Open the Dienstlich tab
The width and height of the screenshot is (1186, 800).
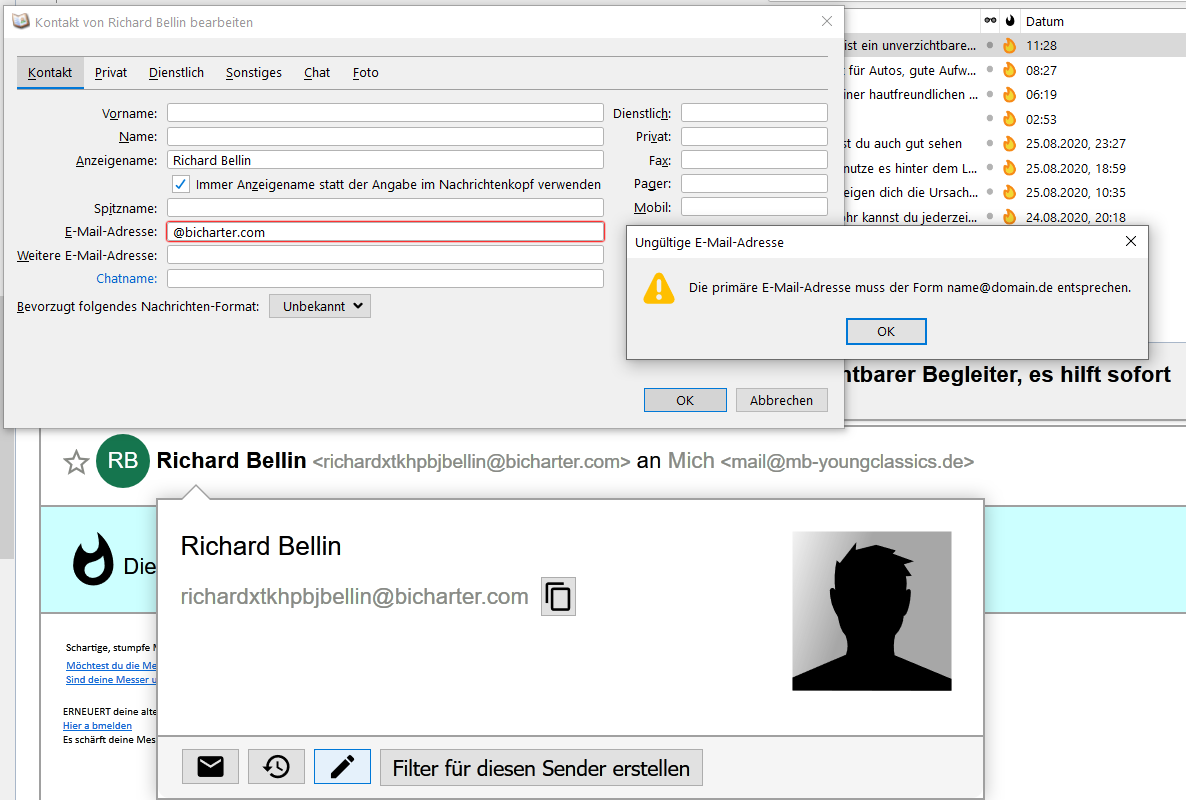click(176, 73)
